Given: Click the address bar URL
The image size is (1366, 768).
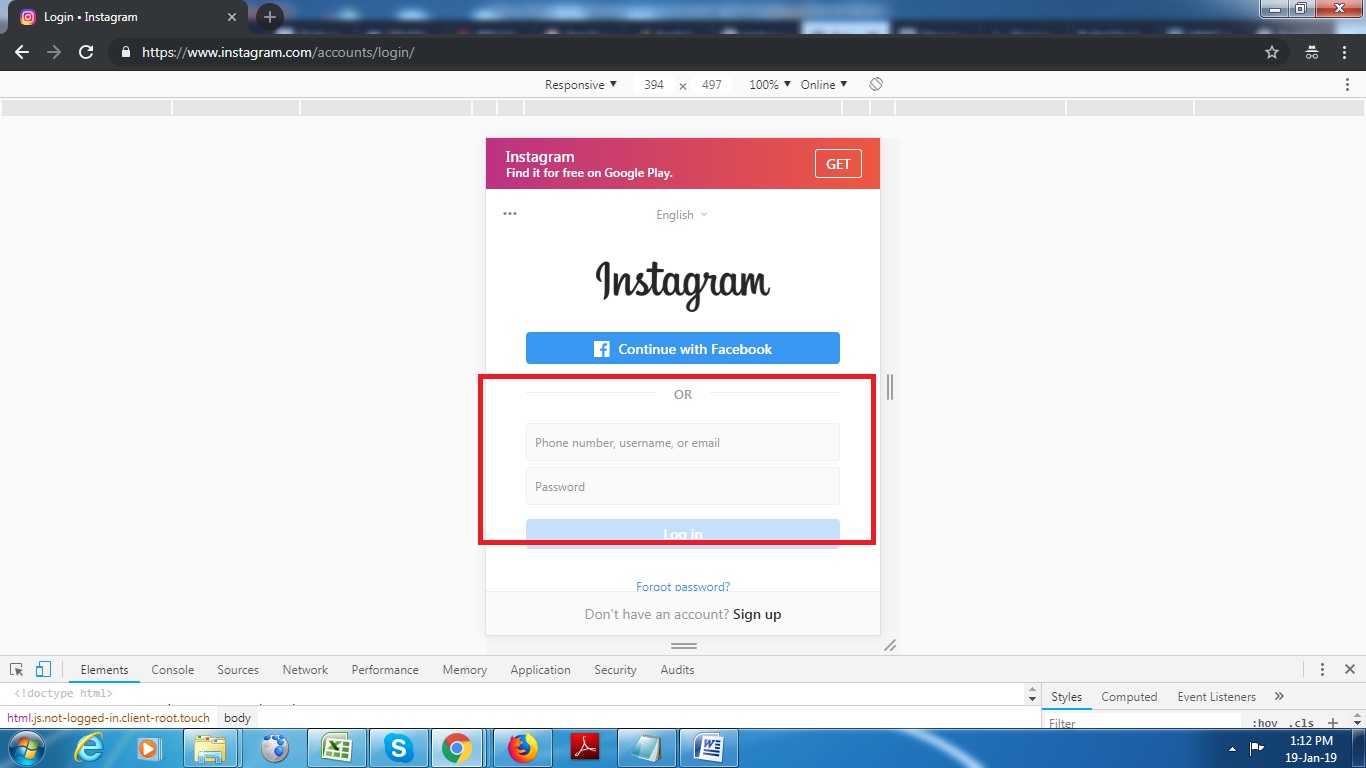Looking at the screenshot, I should [x=278, y=52].
